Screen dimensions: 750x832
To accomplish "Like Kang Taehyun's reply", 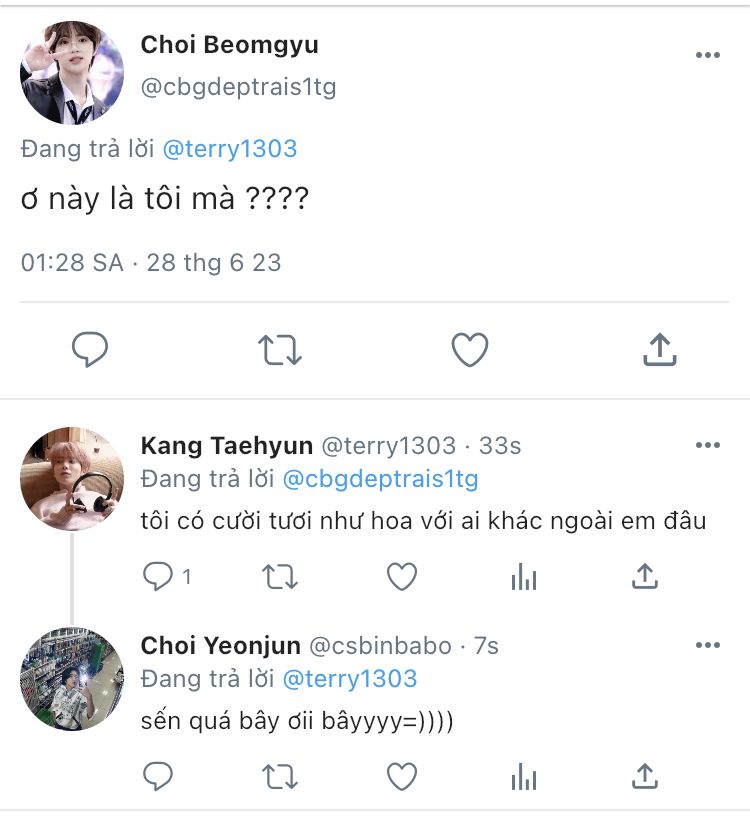I will 402,576.
